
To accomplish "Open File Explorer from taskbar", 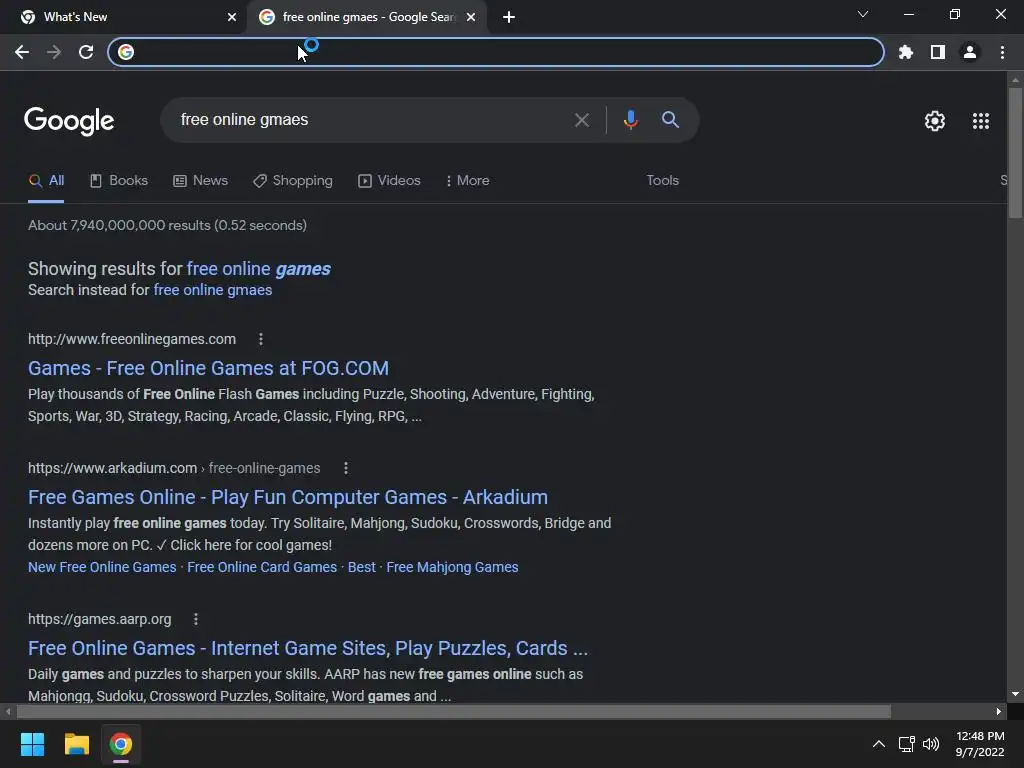I will tap(76, 744).
